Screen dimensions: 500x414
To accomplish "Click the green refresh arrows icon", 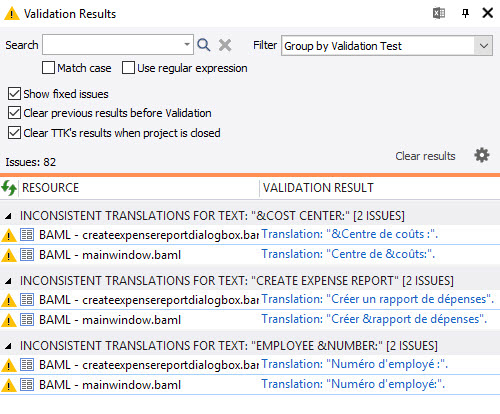I will (x=9, y=188).
